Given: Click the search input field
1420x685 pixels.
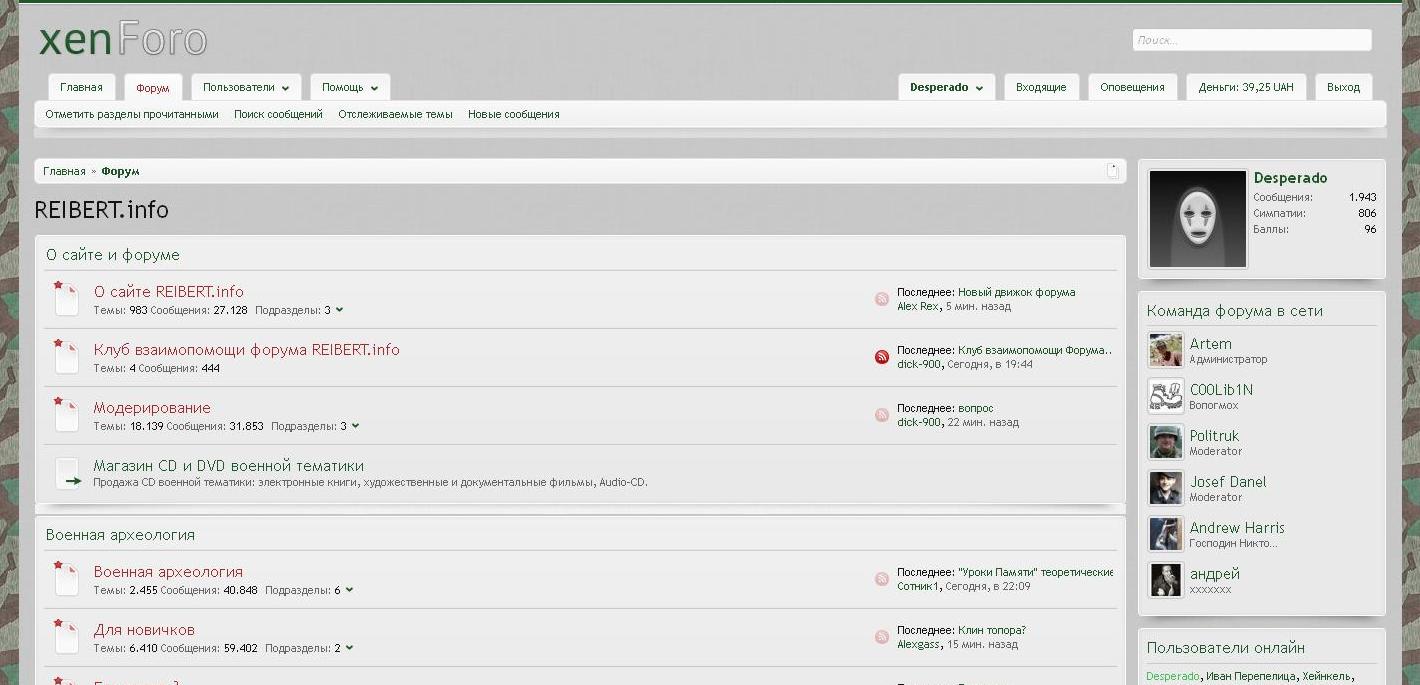Looking at the screenshot, I should tap(1251, 40).
